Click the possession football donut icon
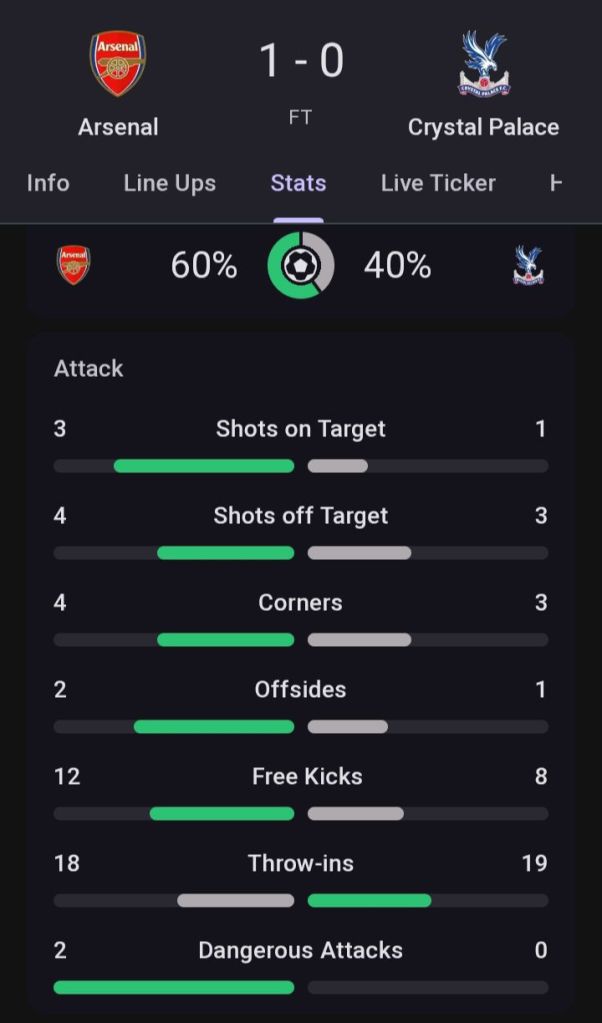Image resolution: width=602 pixels, height=1023 pixels. [301, 266]
